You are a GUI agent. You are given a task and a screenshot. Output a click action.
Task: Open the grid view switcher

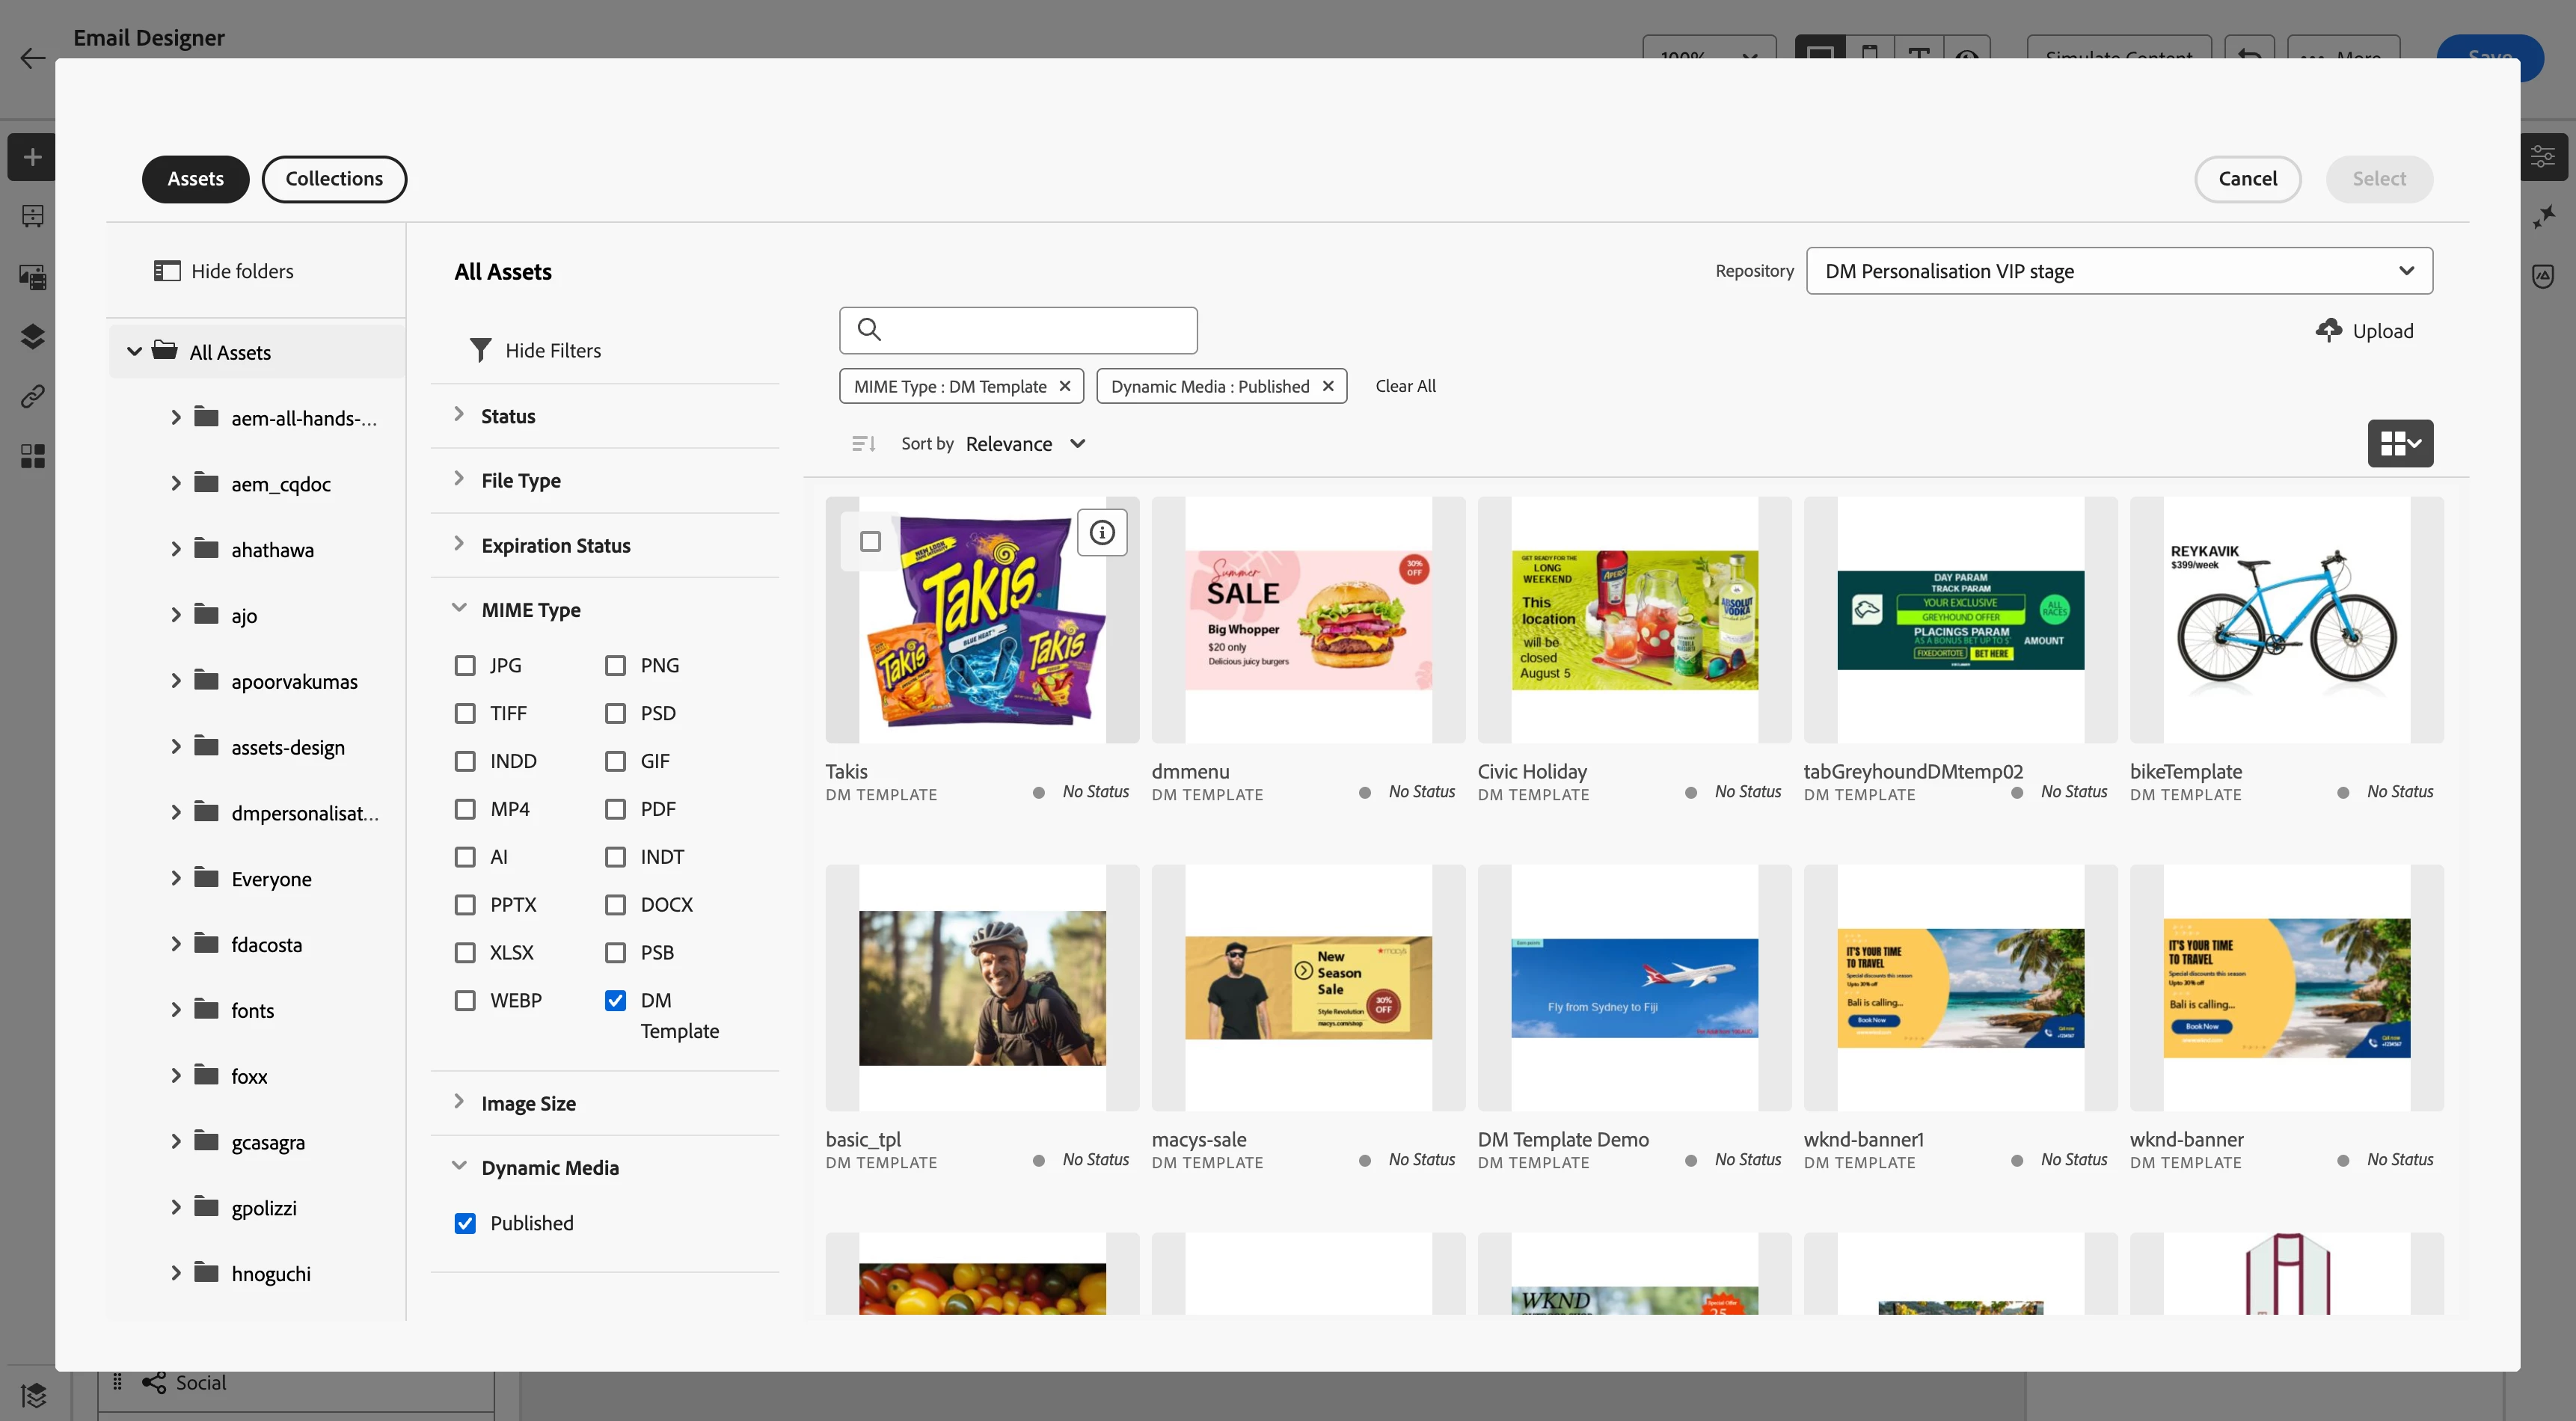pyautogui.click(x=2400, y=444)
